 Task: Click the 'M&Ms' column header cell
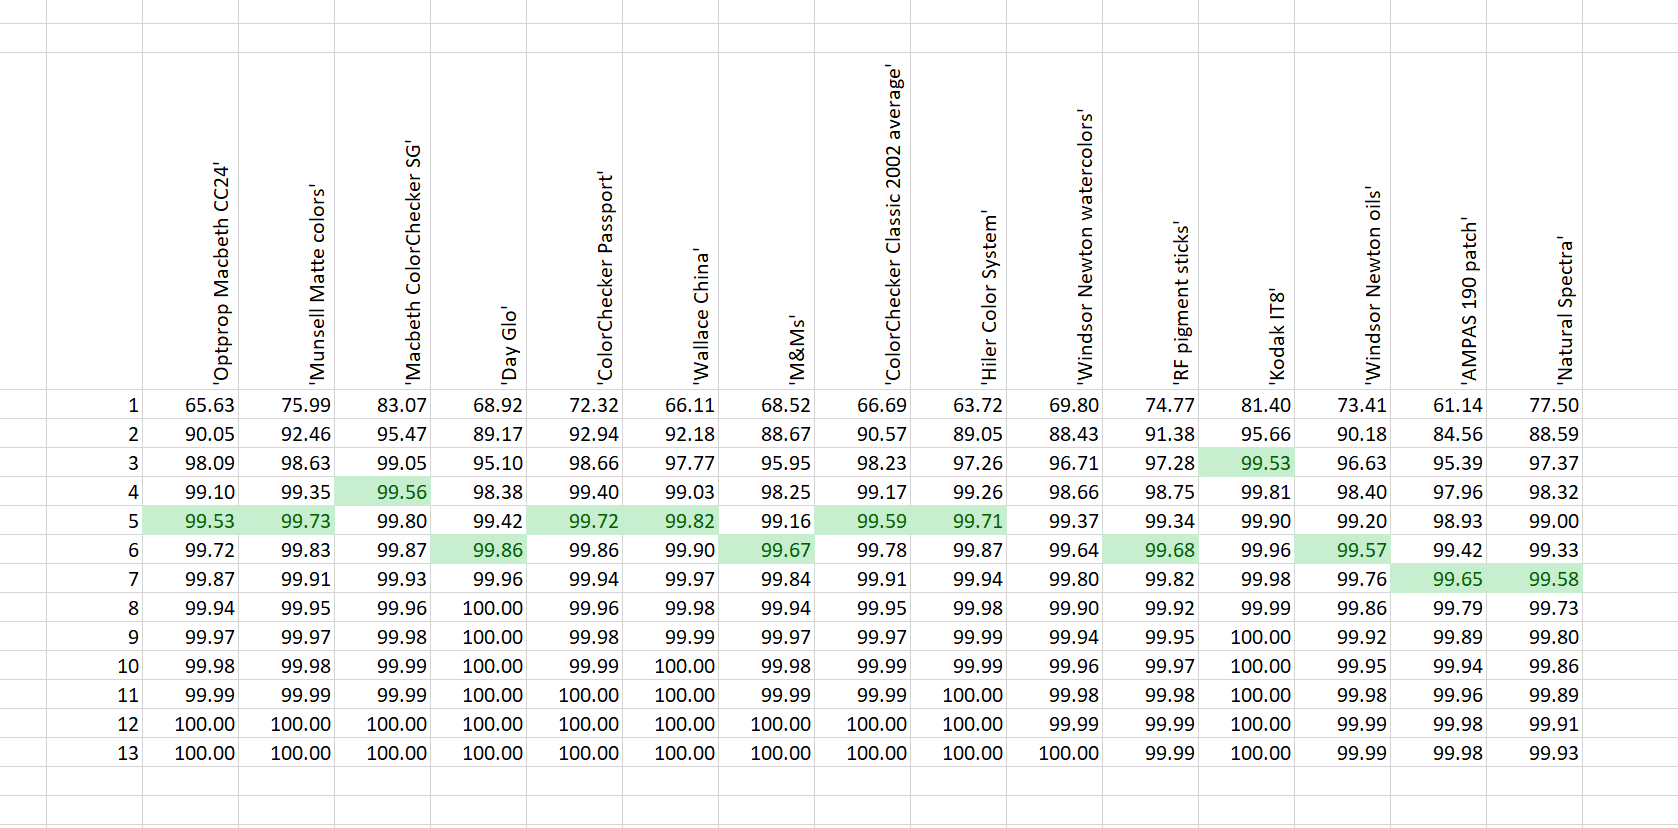pos(766,221)
